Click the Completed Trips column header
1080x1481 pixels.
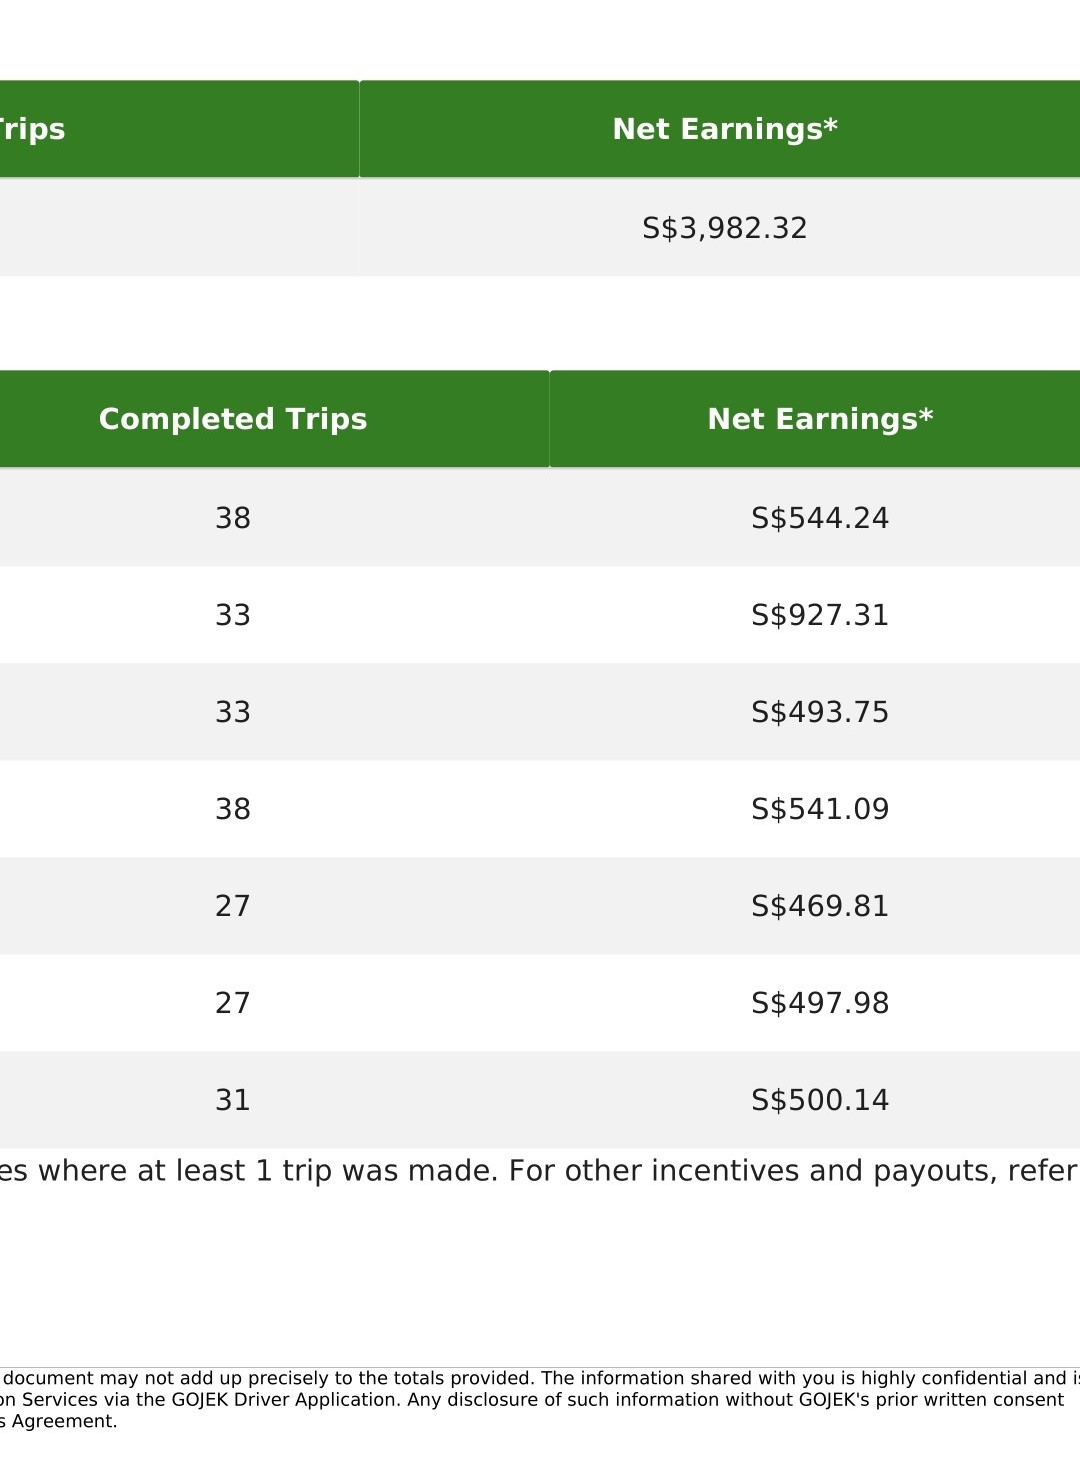pos(233,419)
